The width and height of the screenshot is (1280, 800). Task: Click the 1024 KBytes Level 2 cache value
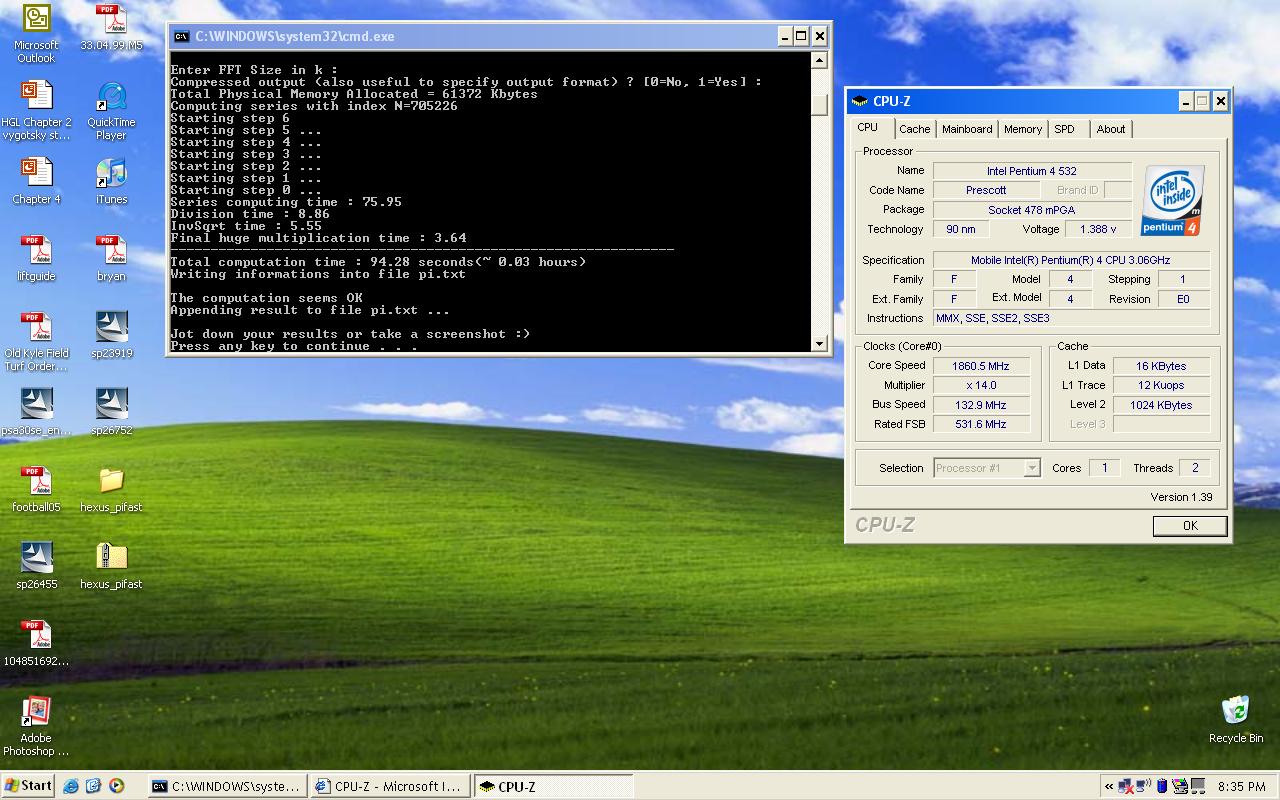1161,405
